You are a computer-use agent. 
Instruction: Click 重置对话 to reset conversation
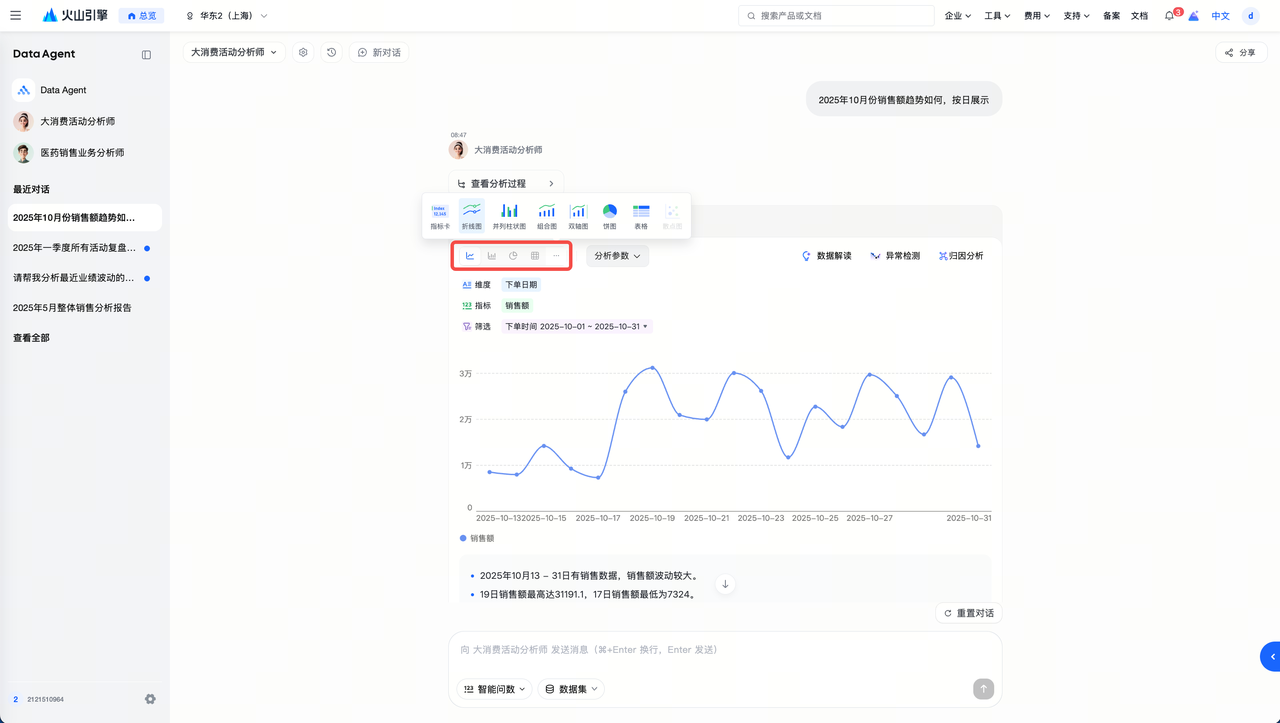[x=969, y=613]
